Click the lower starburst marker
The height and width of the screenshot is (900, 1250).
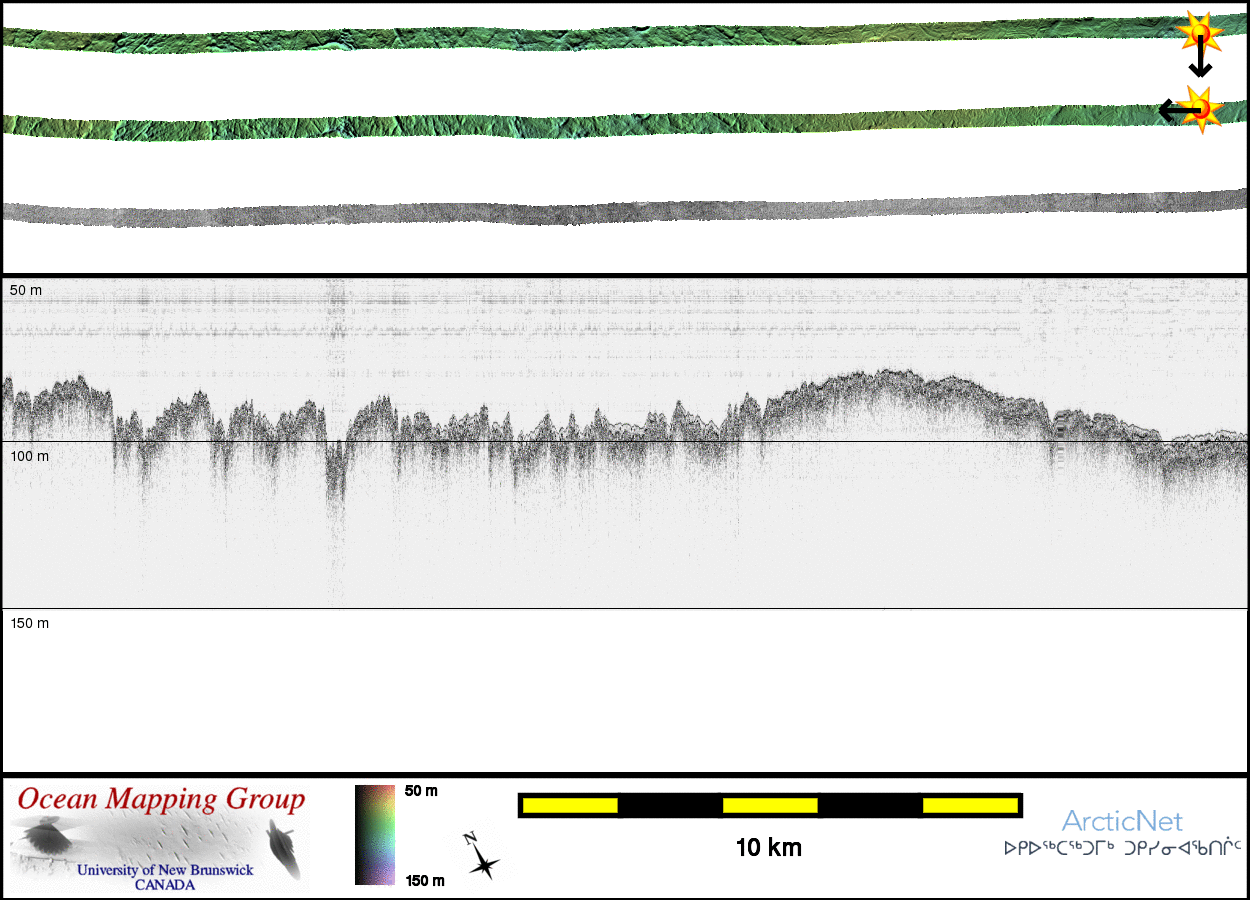click(1201, 107)
